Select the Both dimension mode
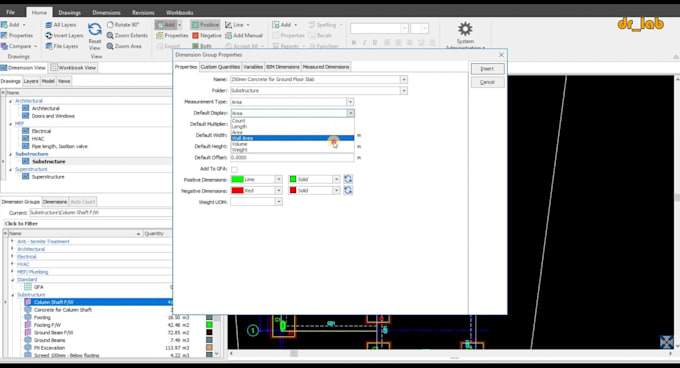680x368 pixels. 202,46
